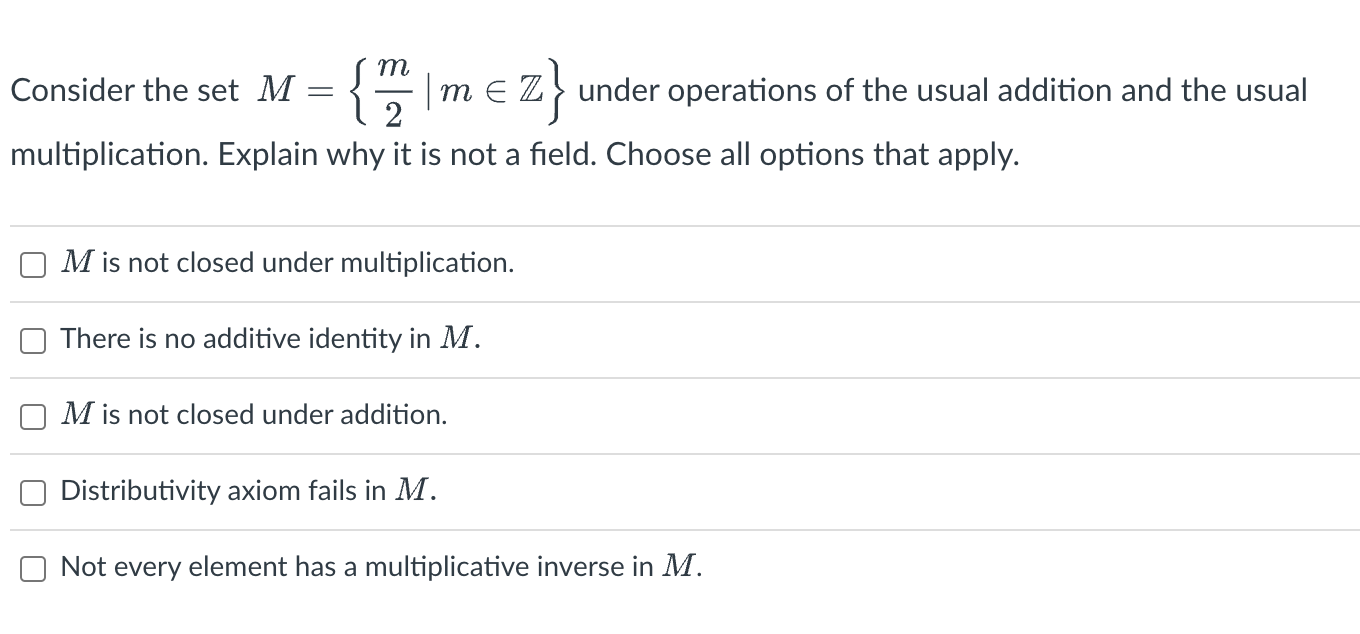1360x634 pixels.
Task: Check 'Distributivity axiom fails in M'
Action: coord(33,491)
